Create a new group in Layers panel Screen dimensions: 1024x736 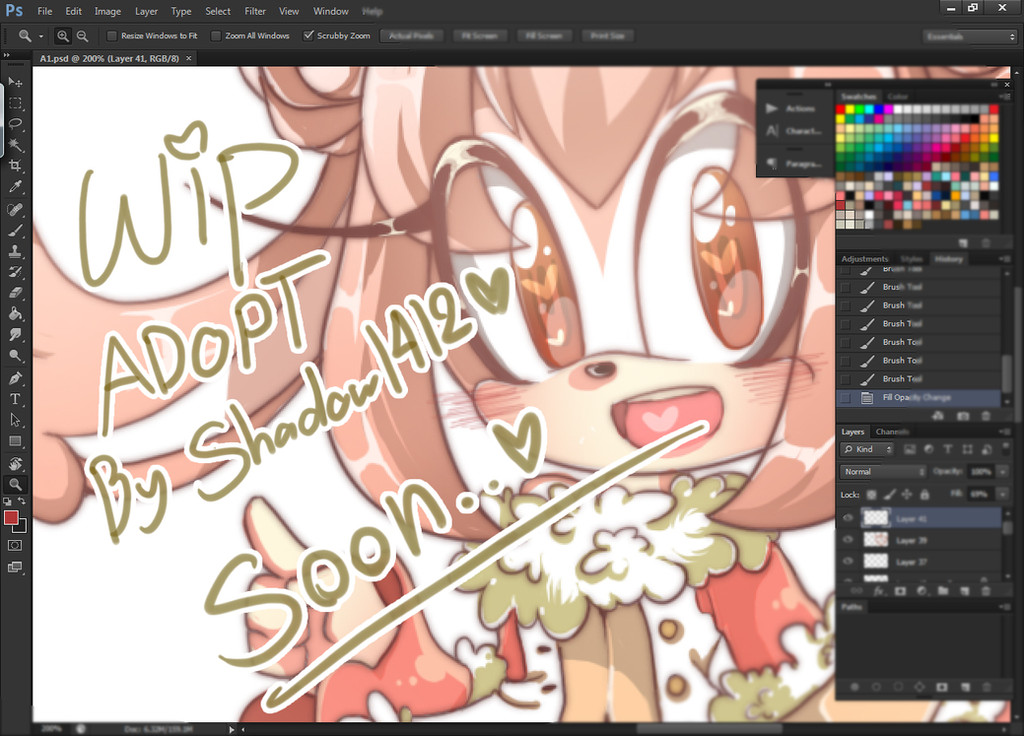(942, 591)
